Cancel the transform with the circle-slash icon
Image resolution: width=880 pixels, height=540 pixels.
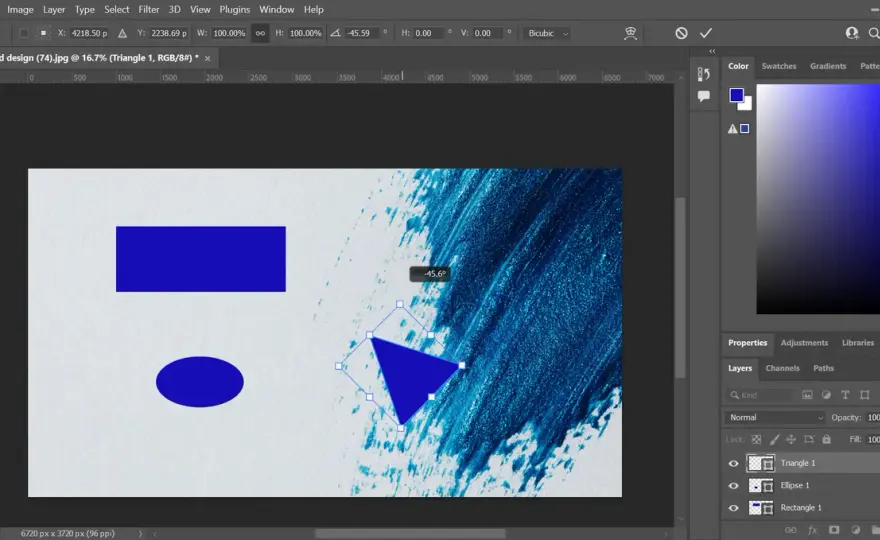click(x=681, y=33)
